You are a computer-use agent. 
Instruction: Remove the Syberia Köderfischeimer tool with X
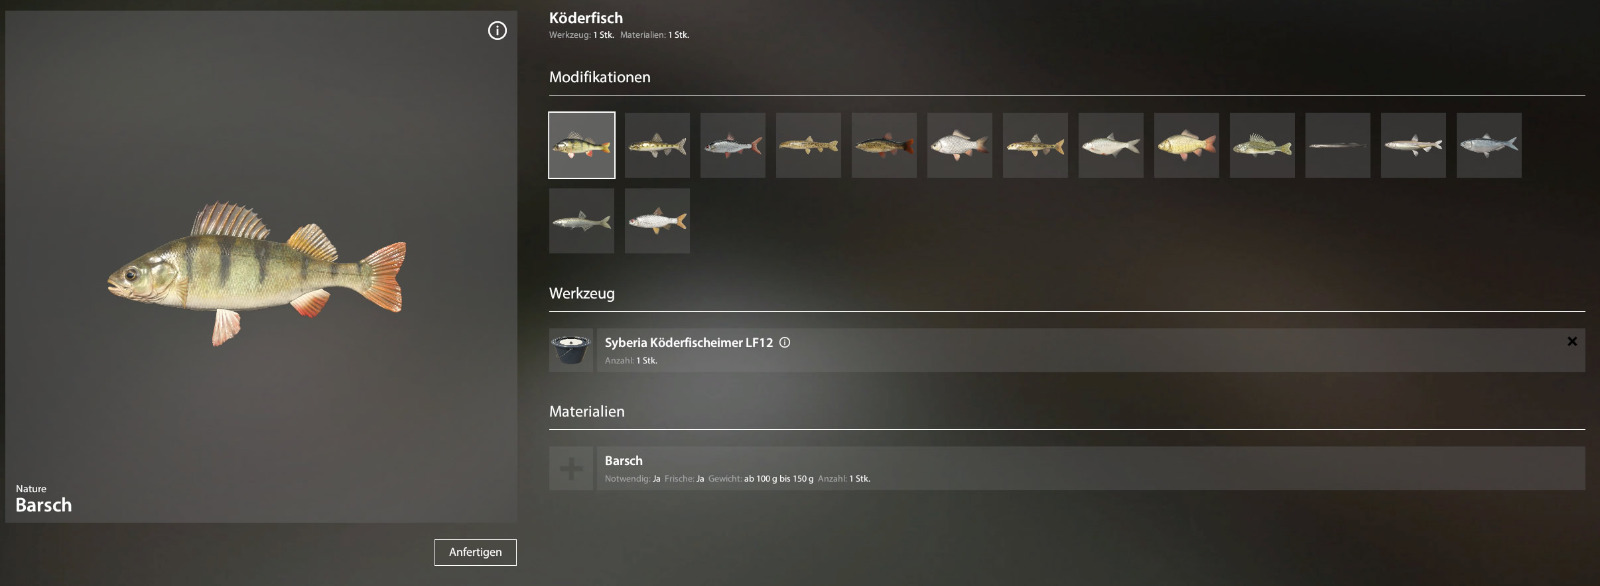coord(1572,342)
